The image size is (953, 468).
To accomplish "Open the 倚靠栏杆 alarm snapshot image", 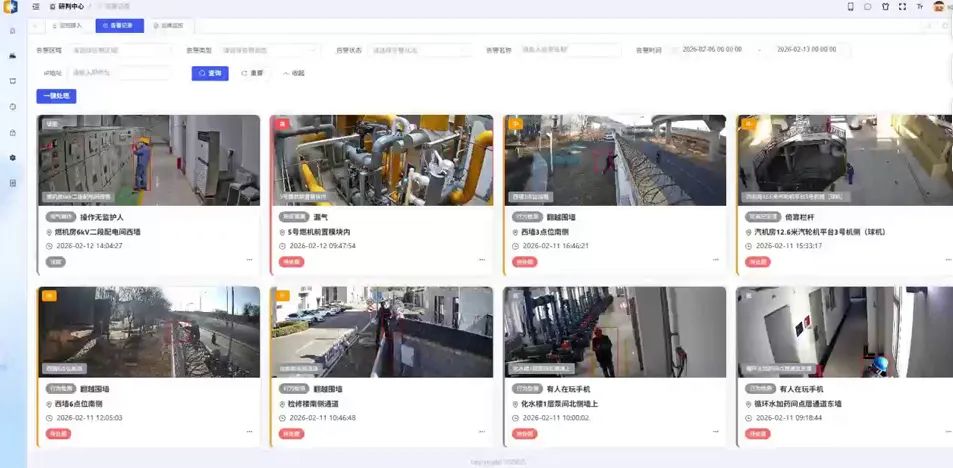I will [845, 160].
